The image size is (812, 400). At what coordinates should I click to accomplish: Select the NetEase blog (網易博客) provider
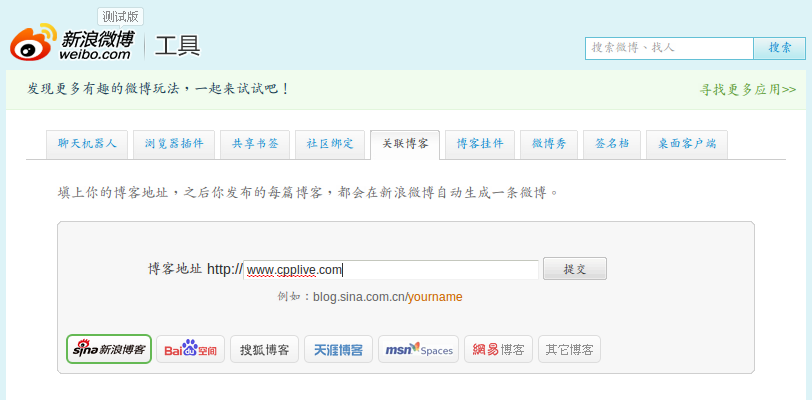[x=499, y=349]
